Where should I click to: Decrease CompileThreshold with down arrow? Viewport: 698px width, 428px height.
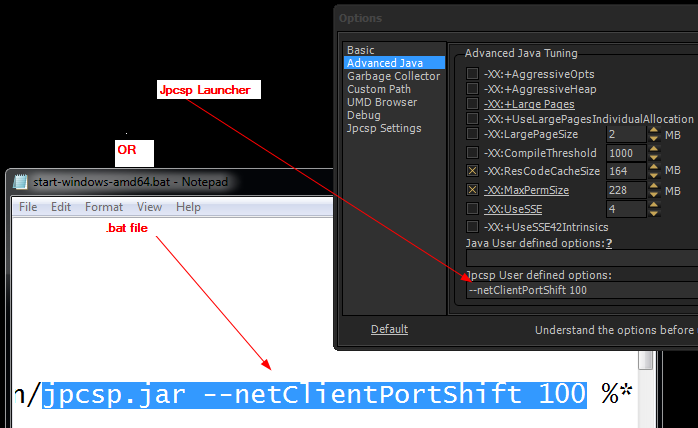pos(653,157)
